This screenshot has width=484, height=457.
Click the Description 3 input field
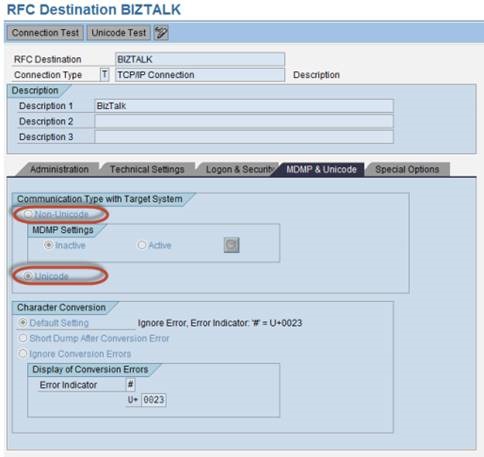(244, 137)
